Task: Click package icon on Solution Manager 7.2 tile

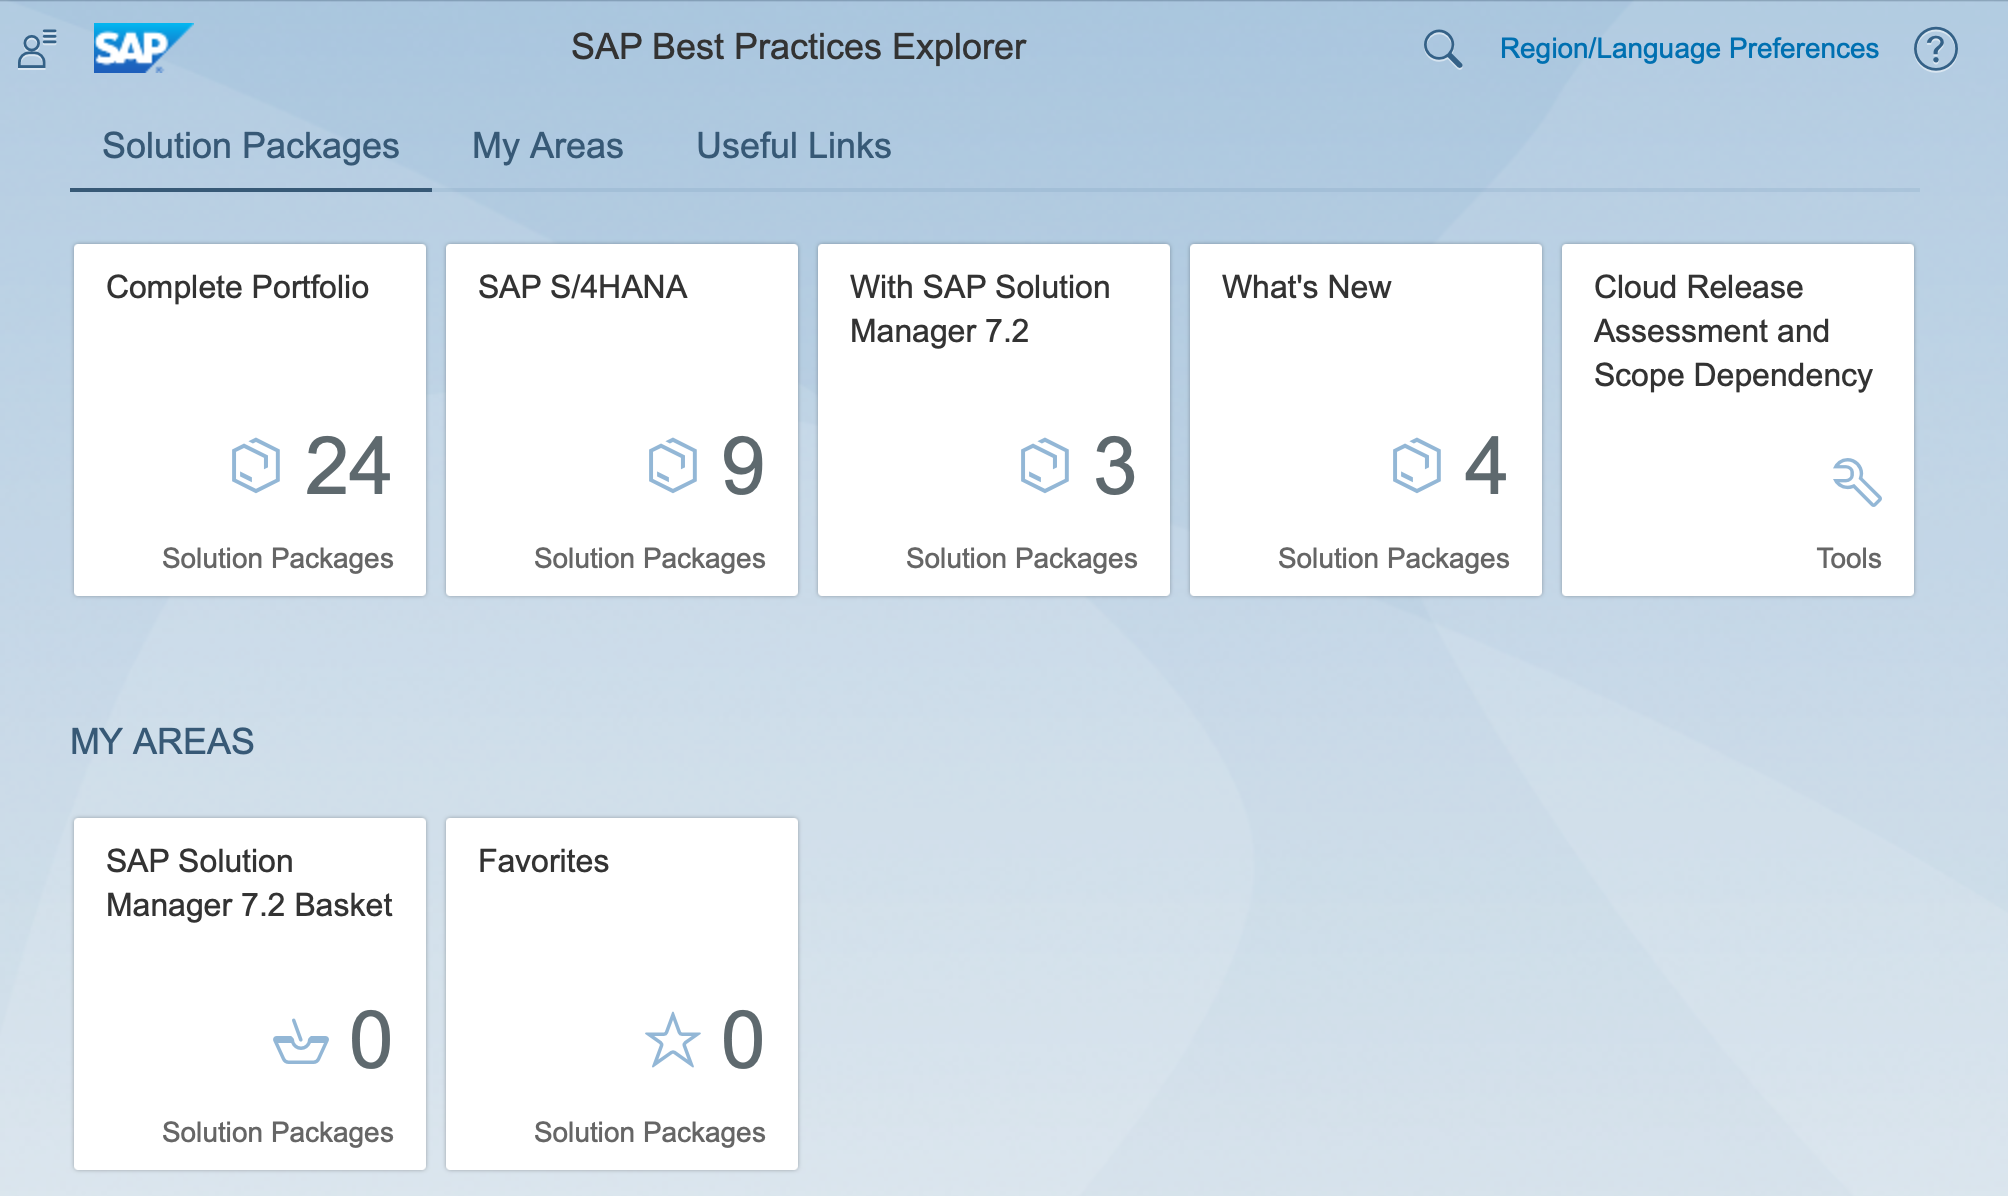Action: click(1044, 465)
